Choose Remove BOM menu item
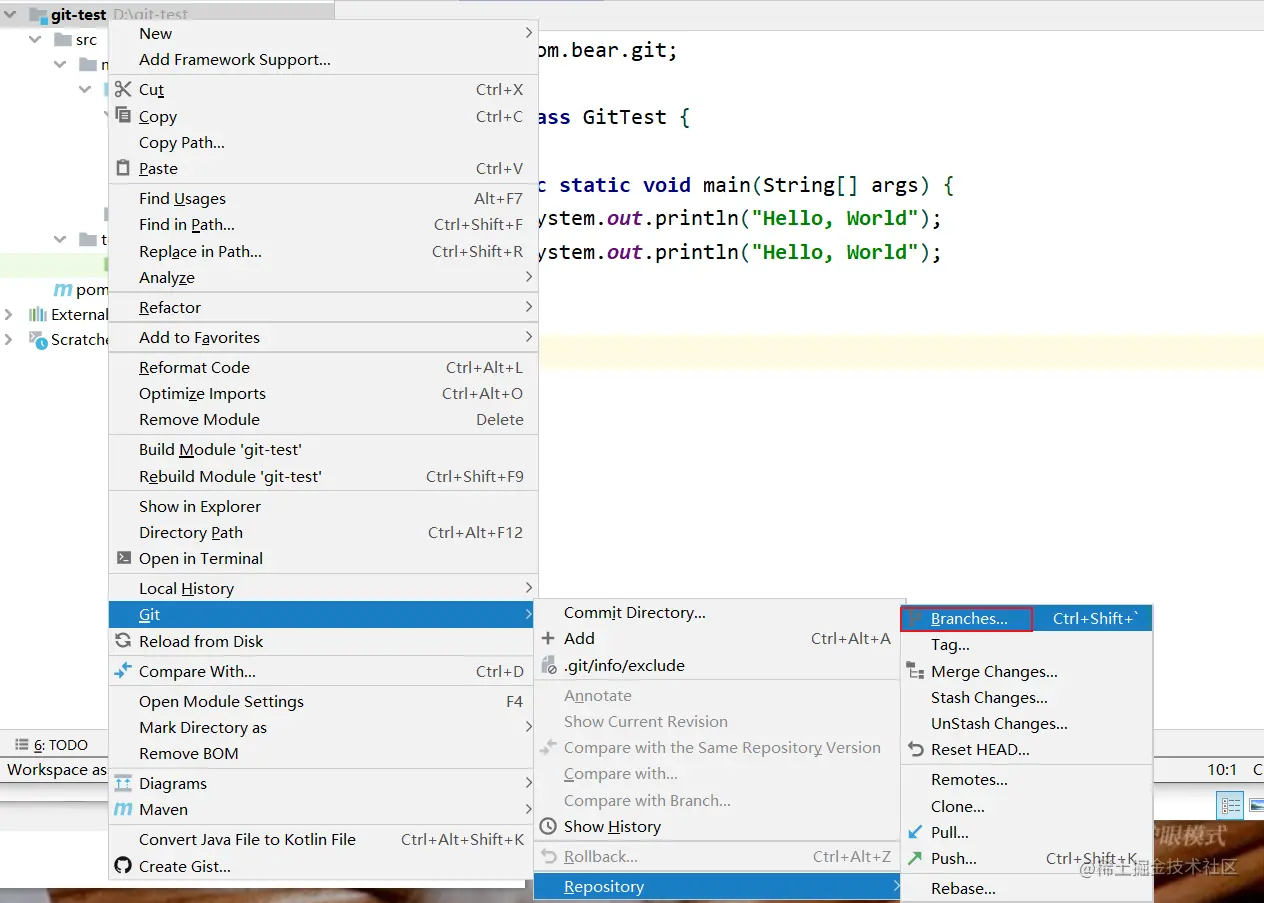The height and width of the screenshot is (903, 1264). coord(323,753)
